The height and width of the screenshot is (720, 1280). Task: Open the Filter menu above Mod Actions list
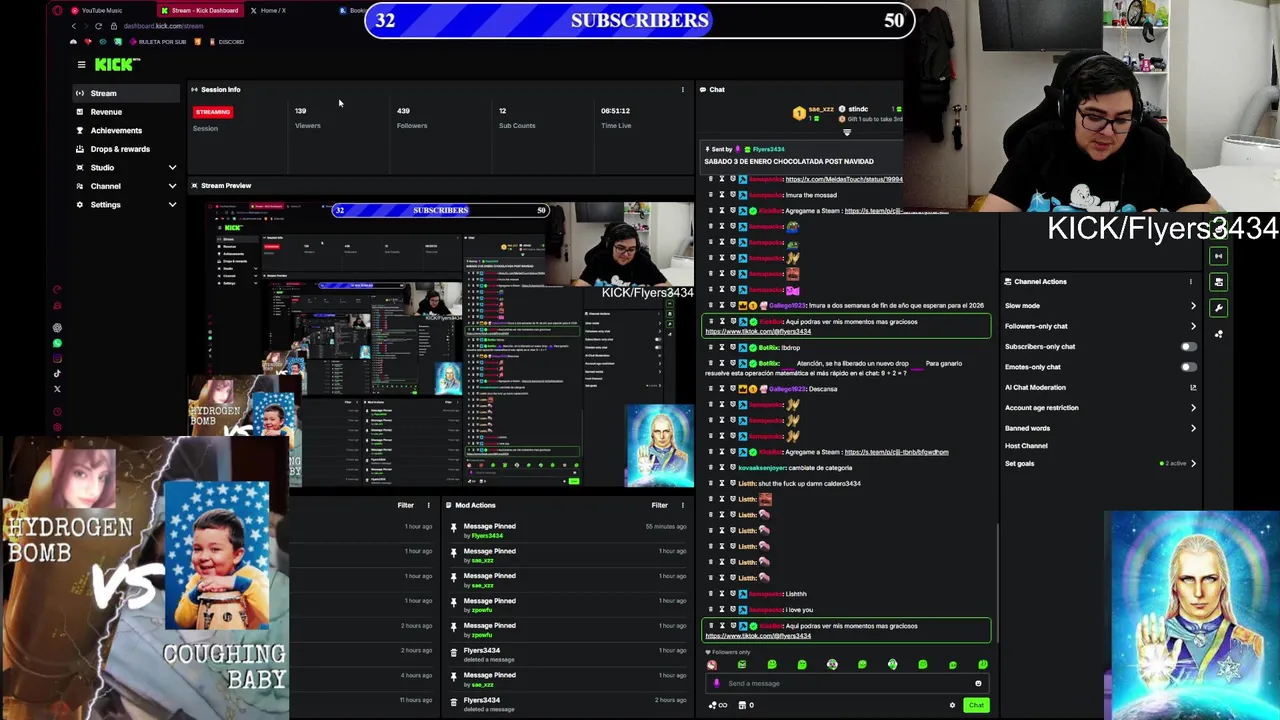[659, 505]
